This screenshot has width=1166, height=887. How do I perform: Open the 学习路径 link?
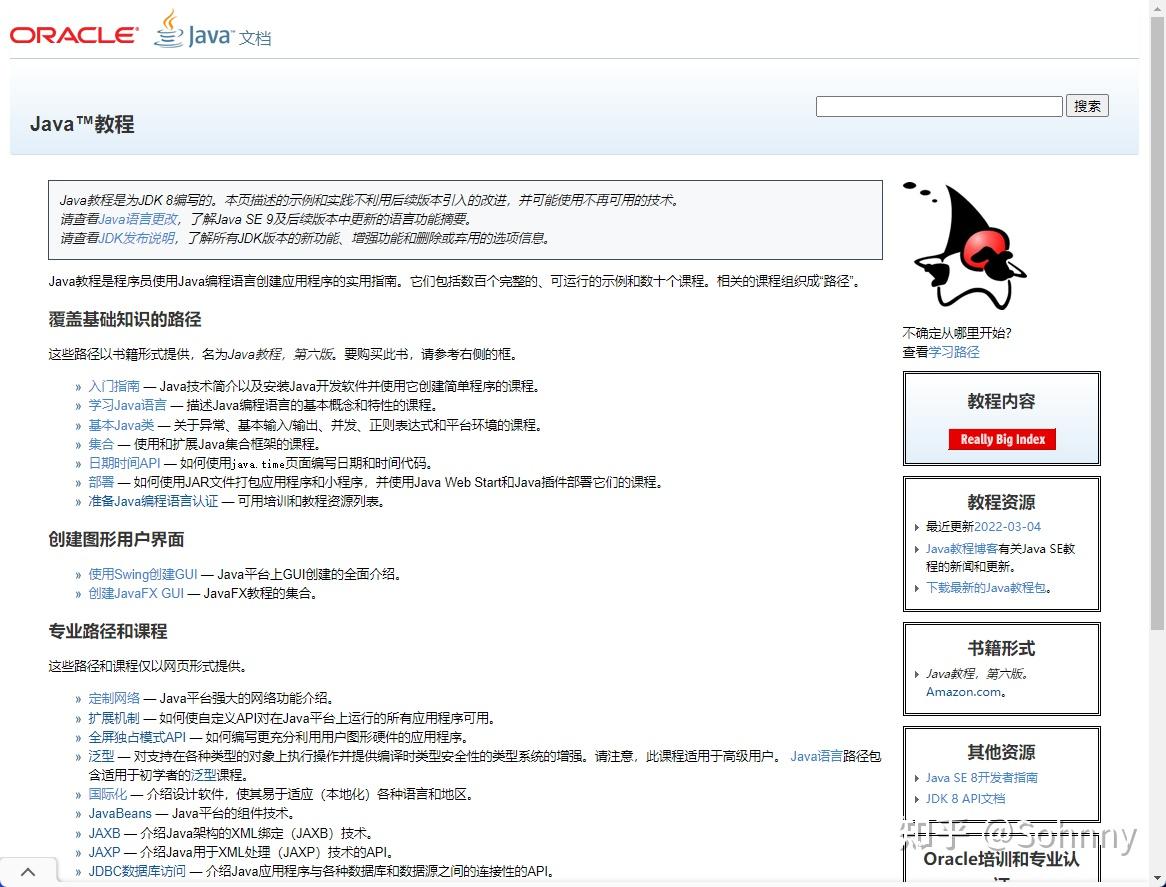pos(954,352)
